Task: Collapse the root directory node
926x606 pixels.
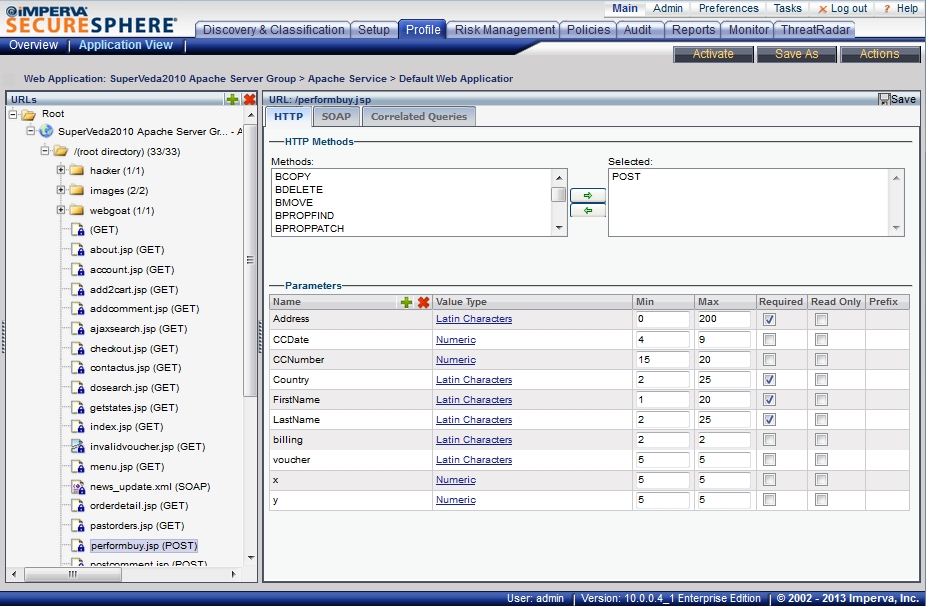Action: pos(45,151)
